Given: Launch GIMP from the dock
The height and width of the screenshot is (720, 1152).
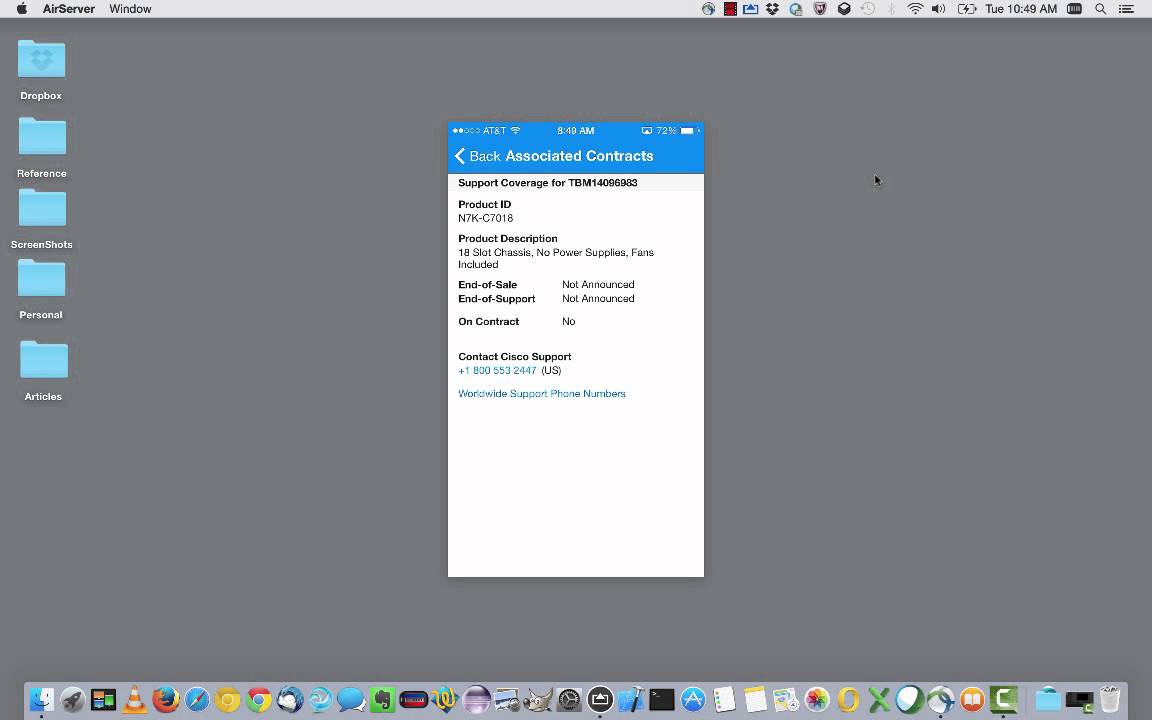Looking at the screenshot, I should (x=538, y=699).
